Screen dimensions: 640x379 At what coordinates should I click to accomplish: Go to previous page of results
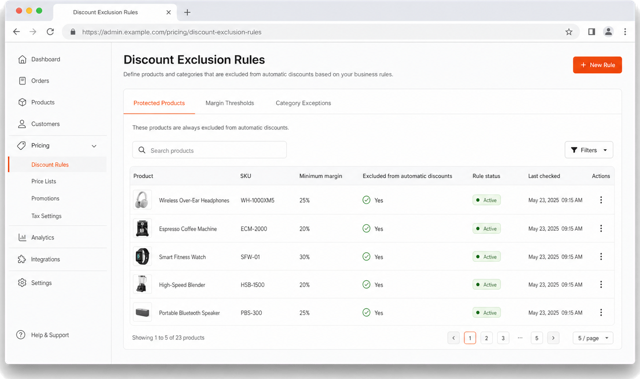tap(453, 338)
